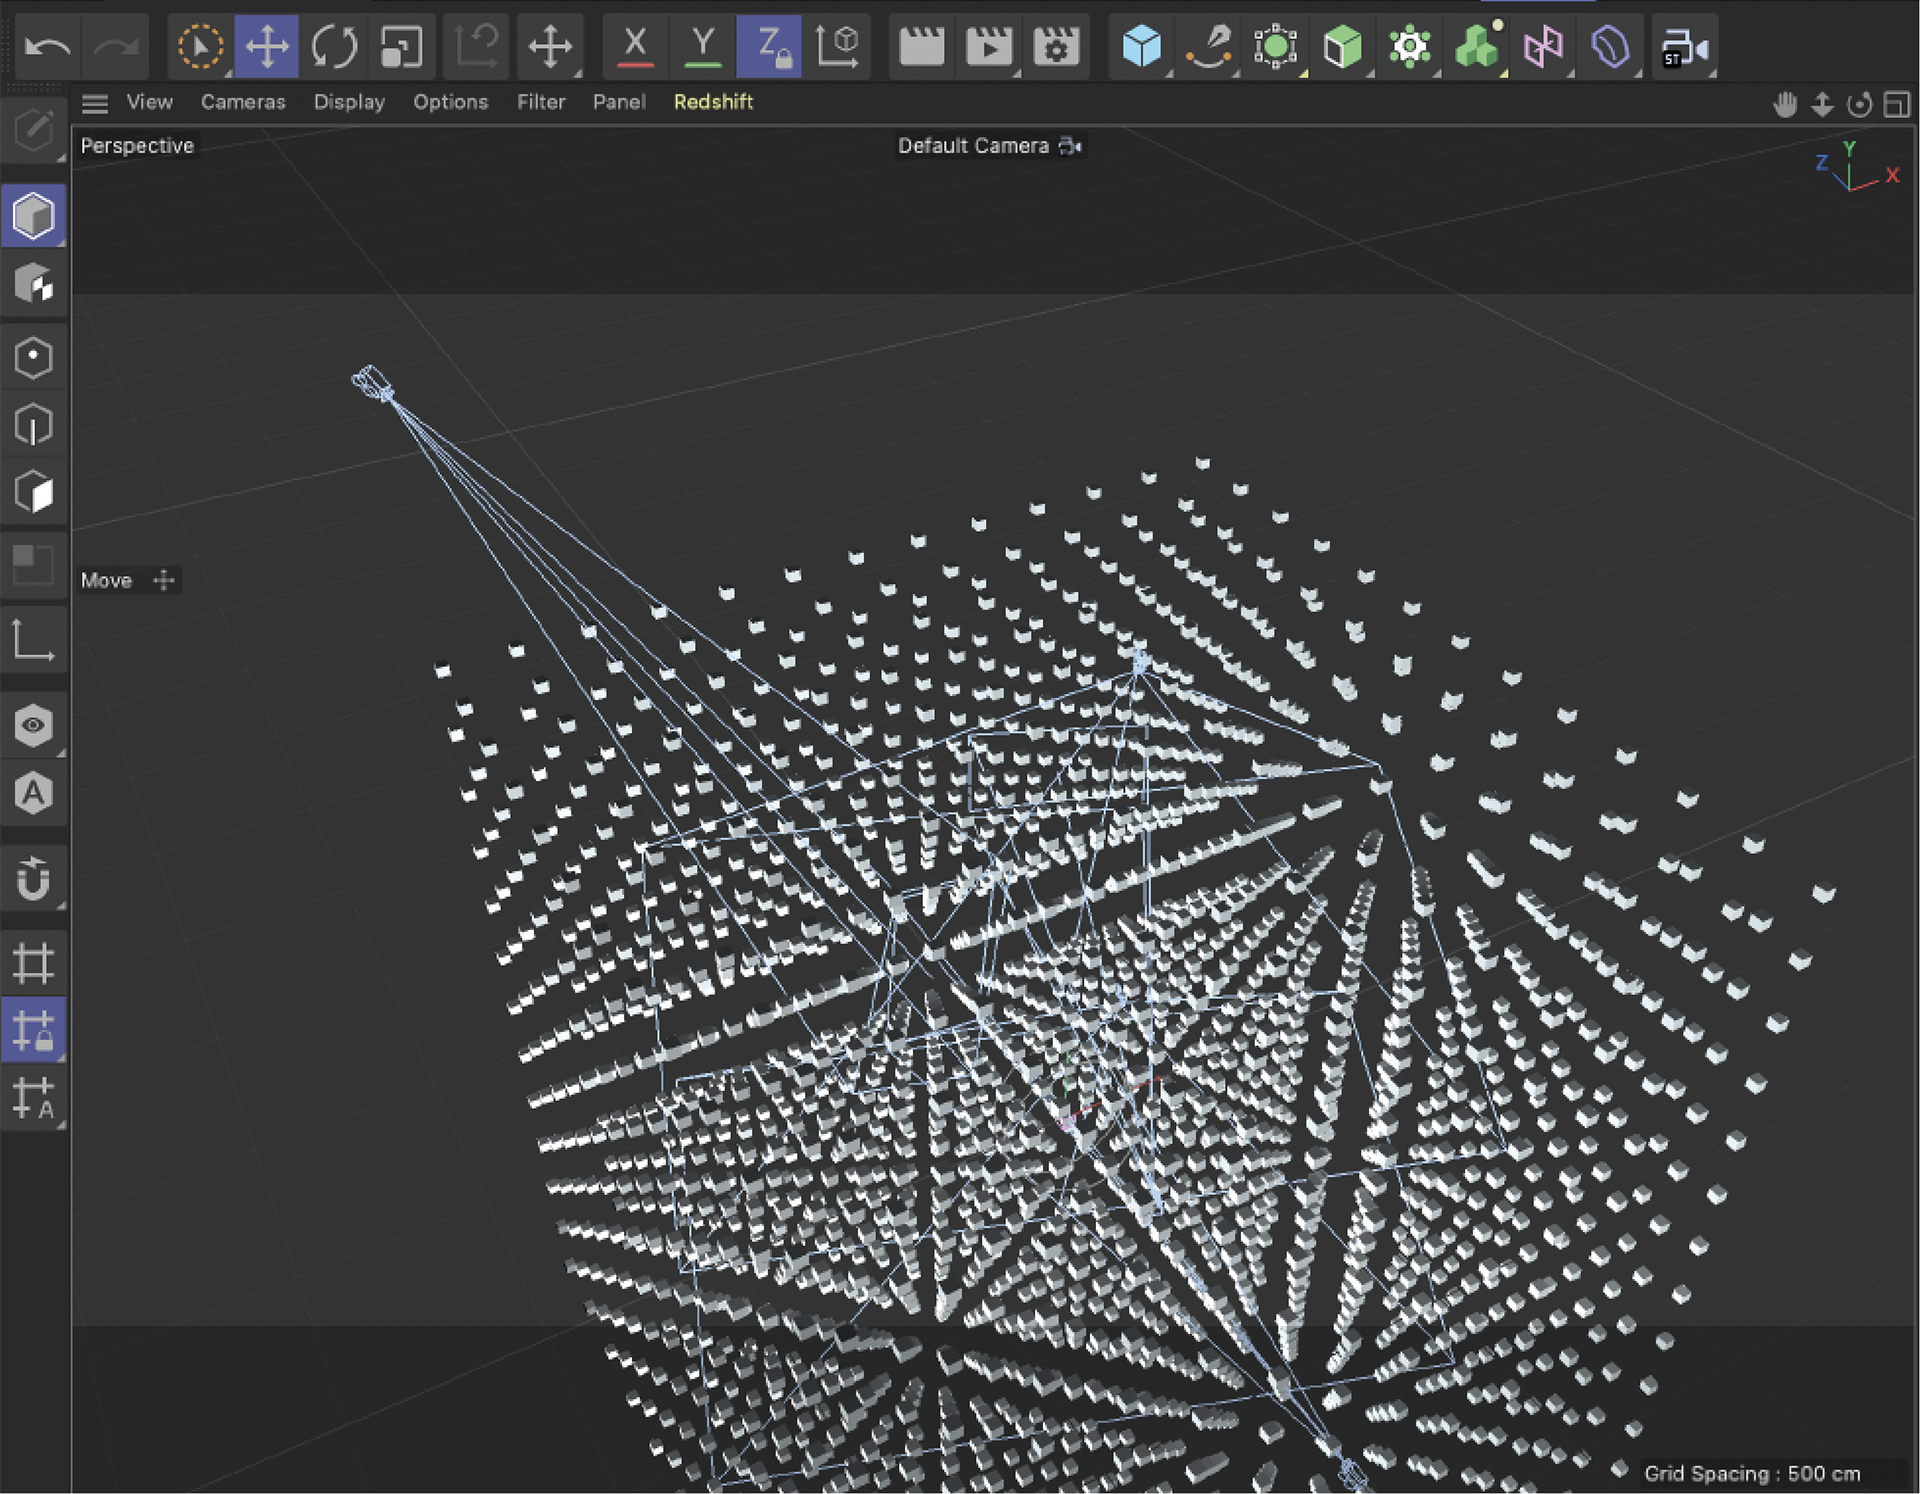Screen dimensions: 1920x1494
Task: Open the Cameras menu
Action: click(x=242, y=102)
